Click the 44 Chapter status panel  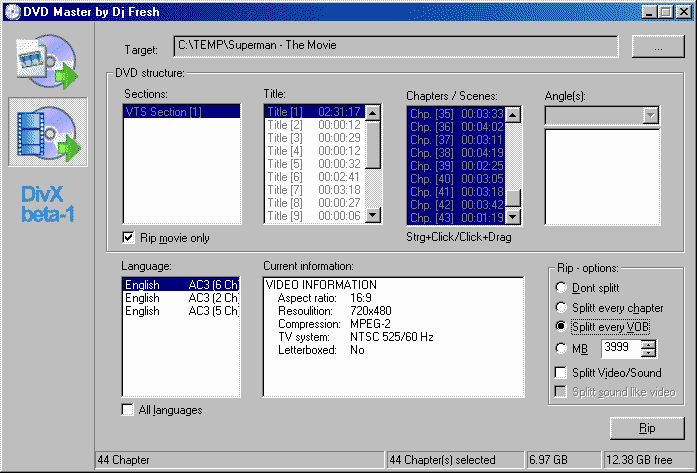tap(240, 460)
